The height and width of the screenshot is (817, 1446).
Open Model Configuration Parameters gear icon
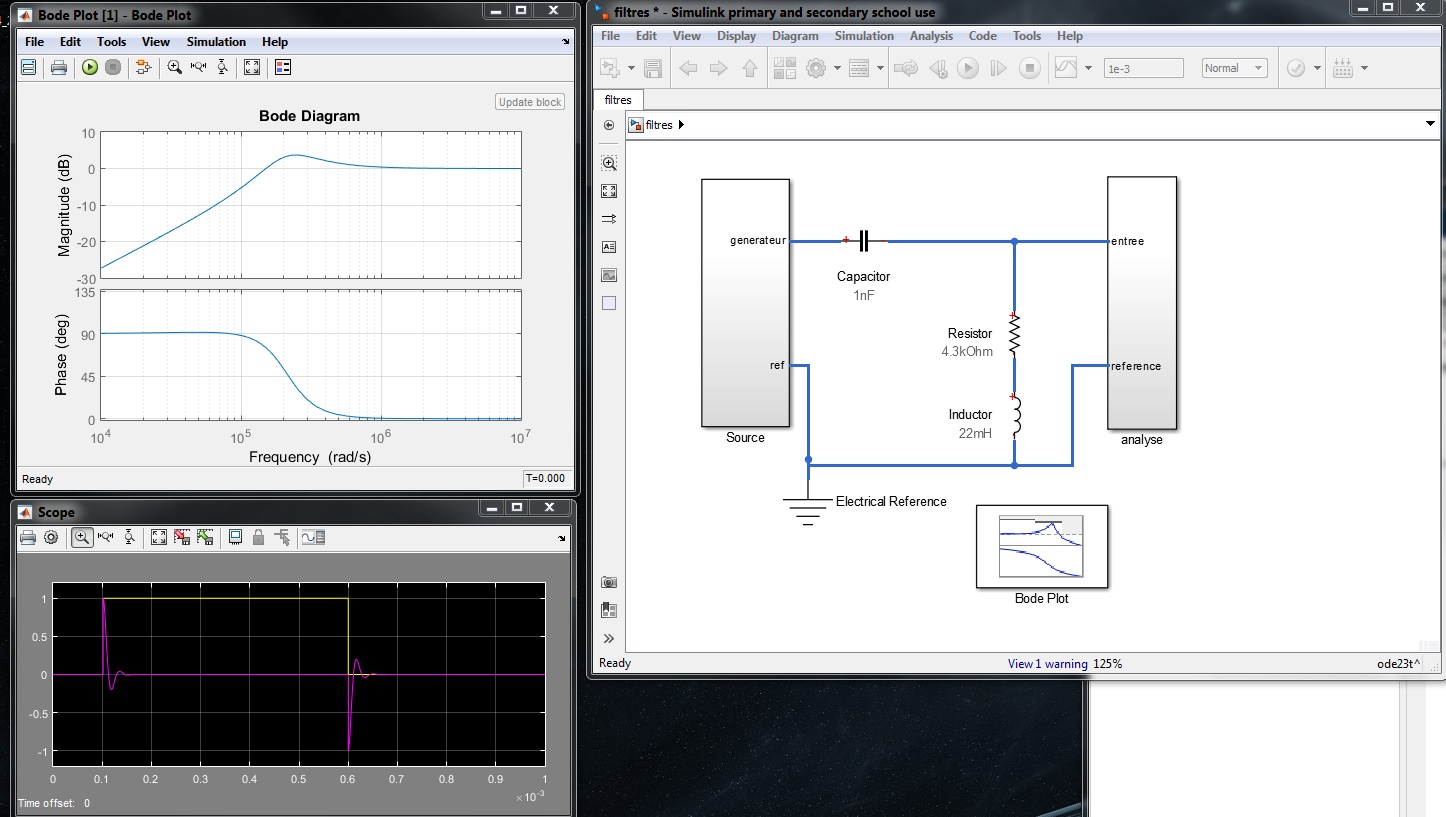tap(816, 68)
